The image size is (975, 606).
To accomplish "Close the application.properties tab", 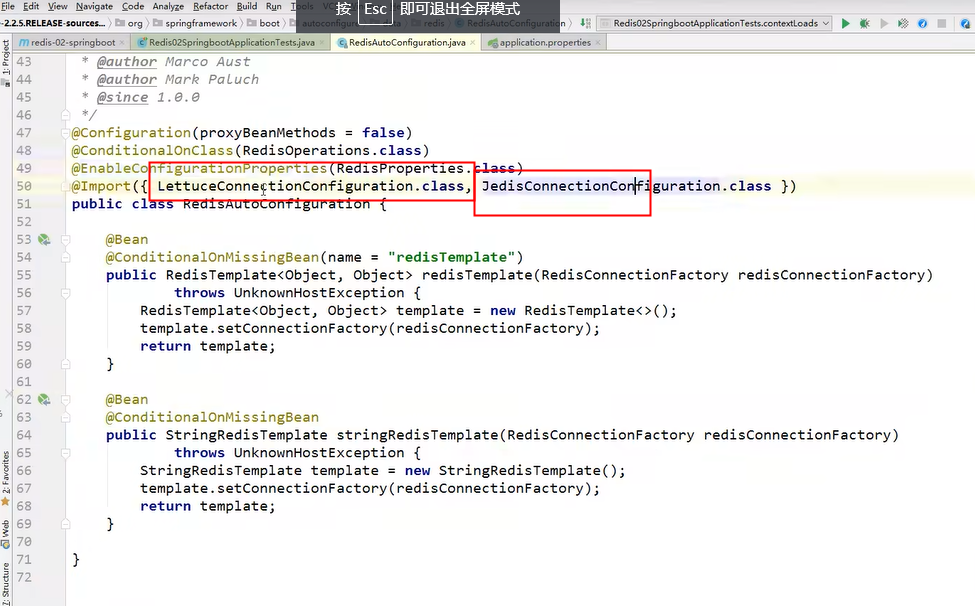I will 598,43.
